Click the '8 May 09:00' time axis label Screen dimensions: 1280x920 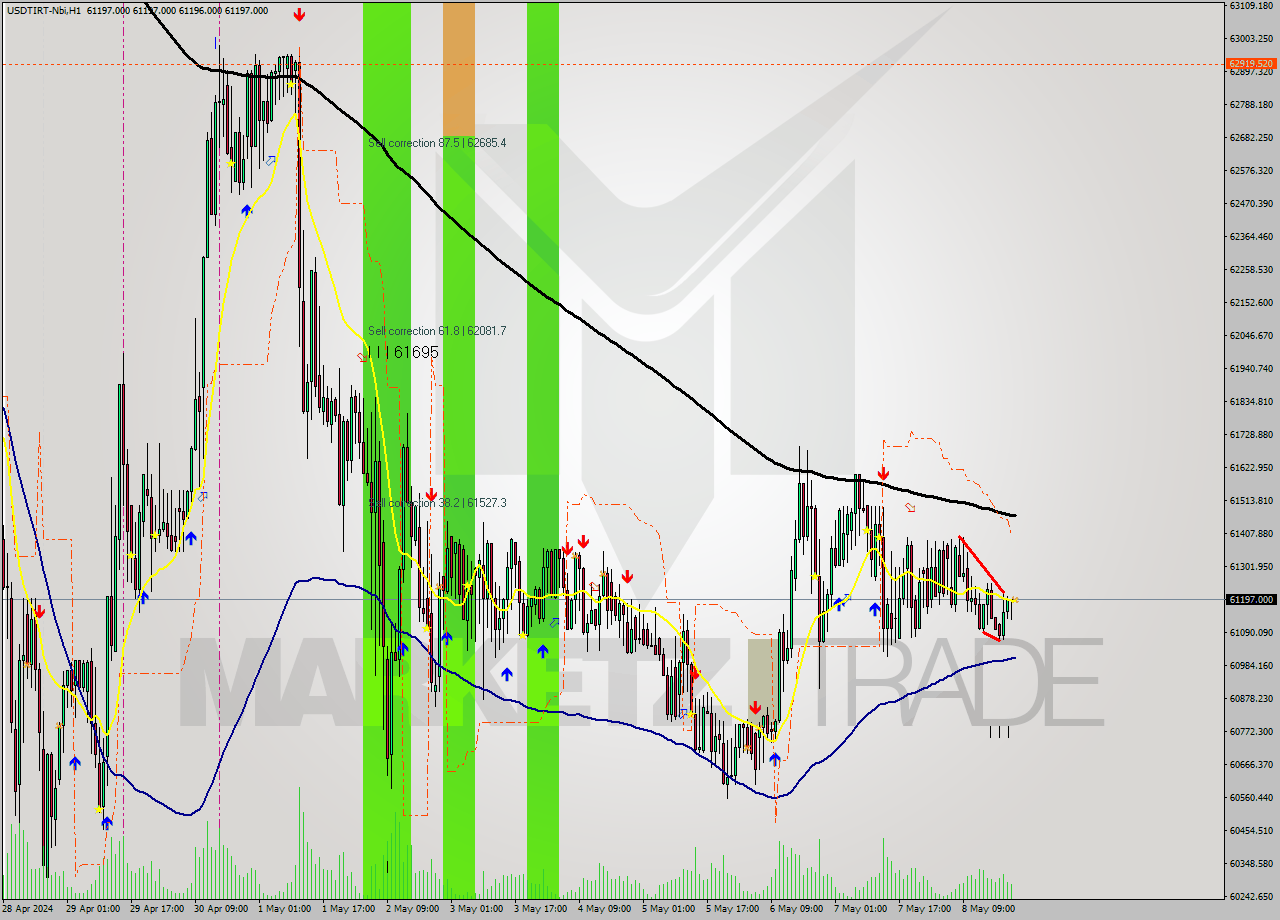pyautogui.click(x=988, y=909)
